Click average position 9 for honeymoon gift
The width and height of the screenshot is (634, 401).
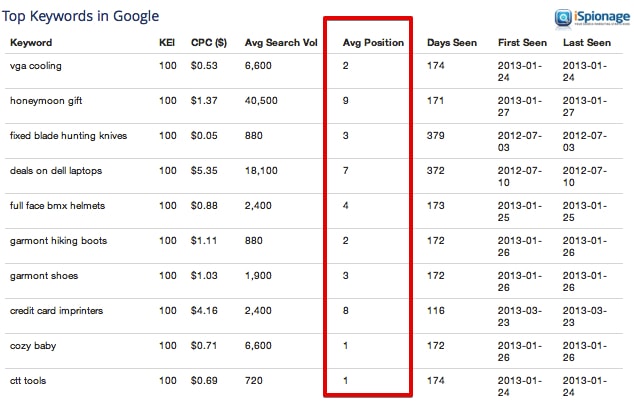coord(345,101)
